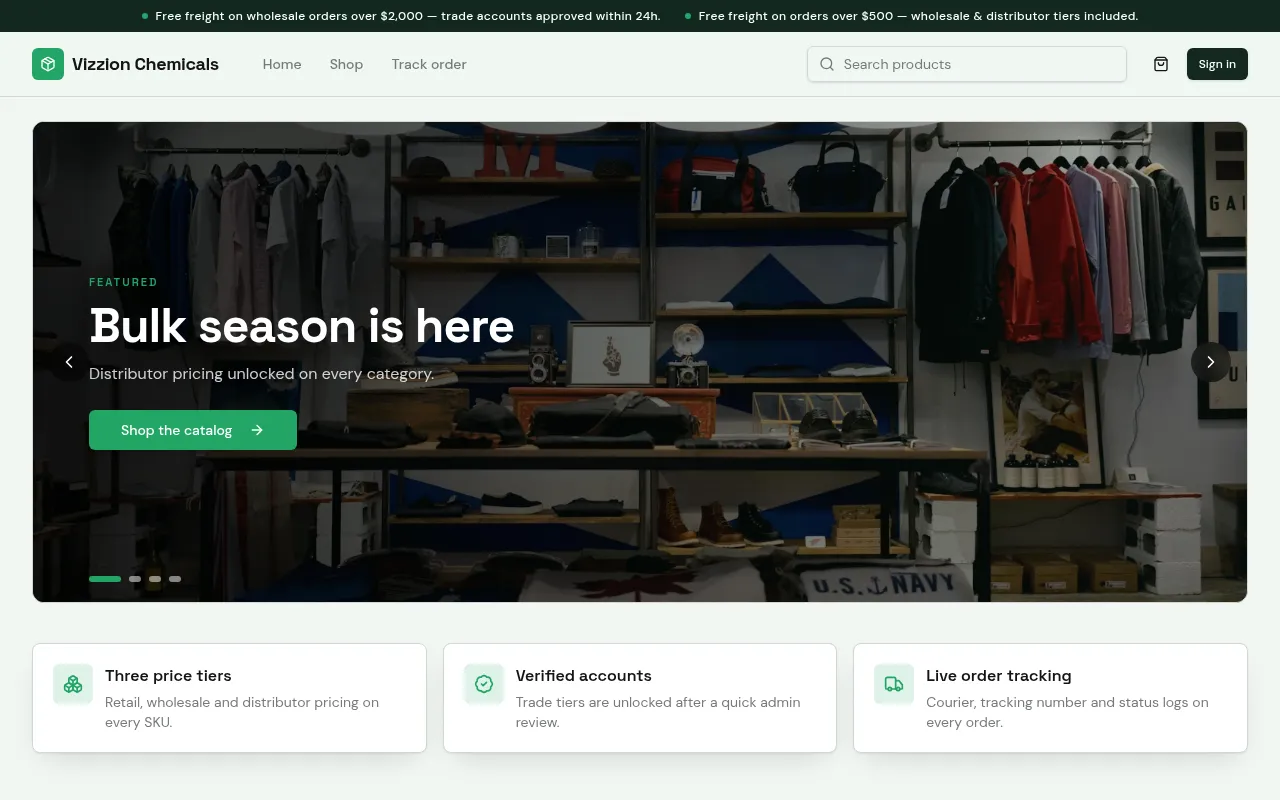This screenshot has height=800, width=1280.
Task: Click the magnifier icon in search box
Action: (827, 64)
